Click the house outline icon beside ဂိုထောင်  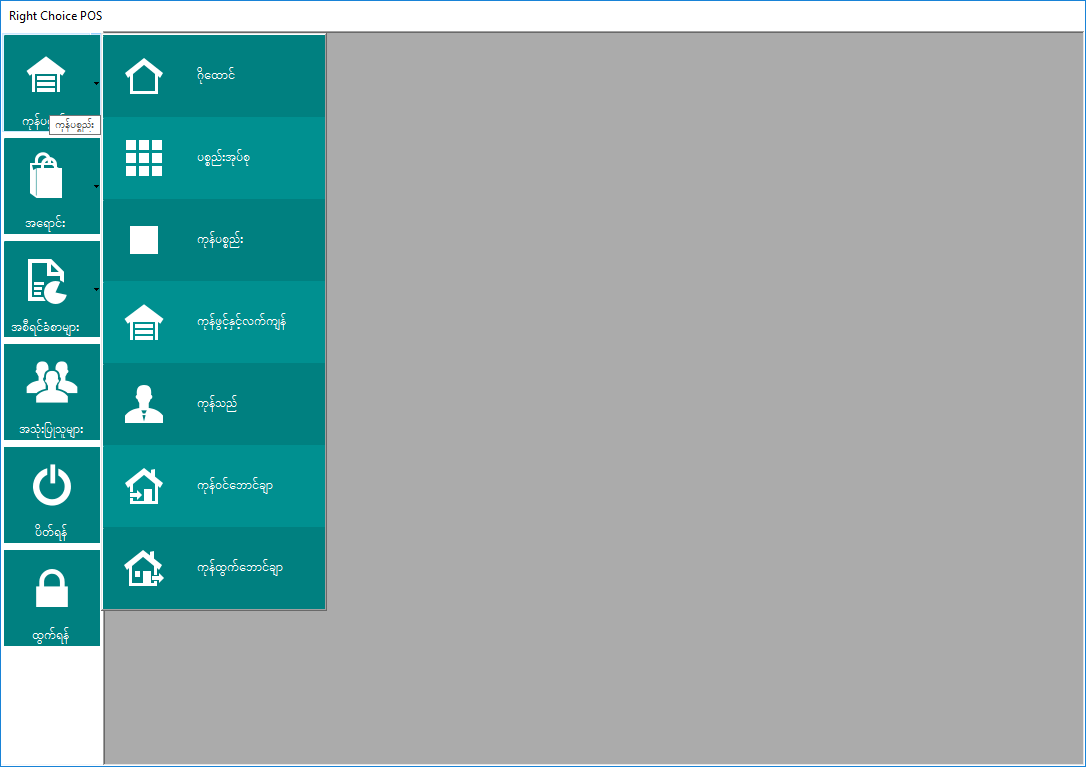click(144, 76)
